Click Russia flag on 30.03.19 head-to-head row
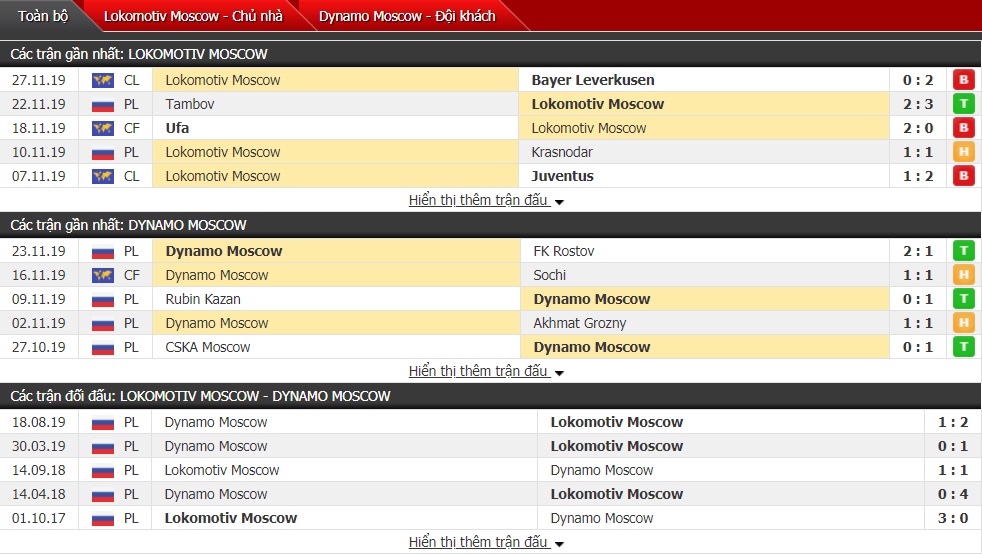The width and height of the screenshot is (982, 555). pyautogui.click(x=103, y=447)
